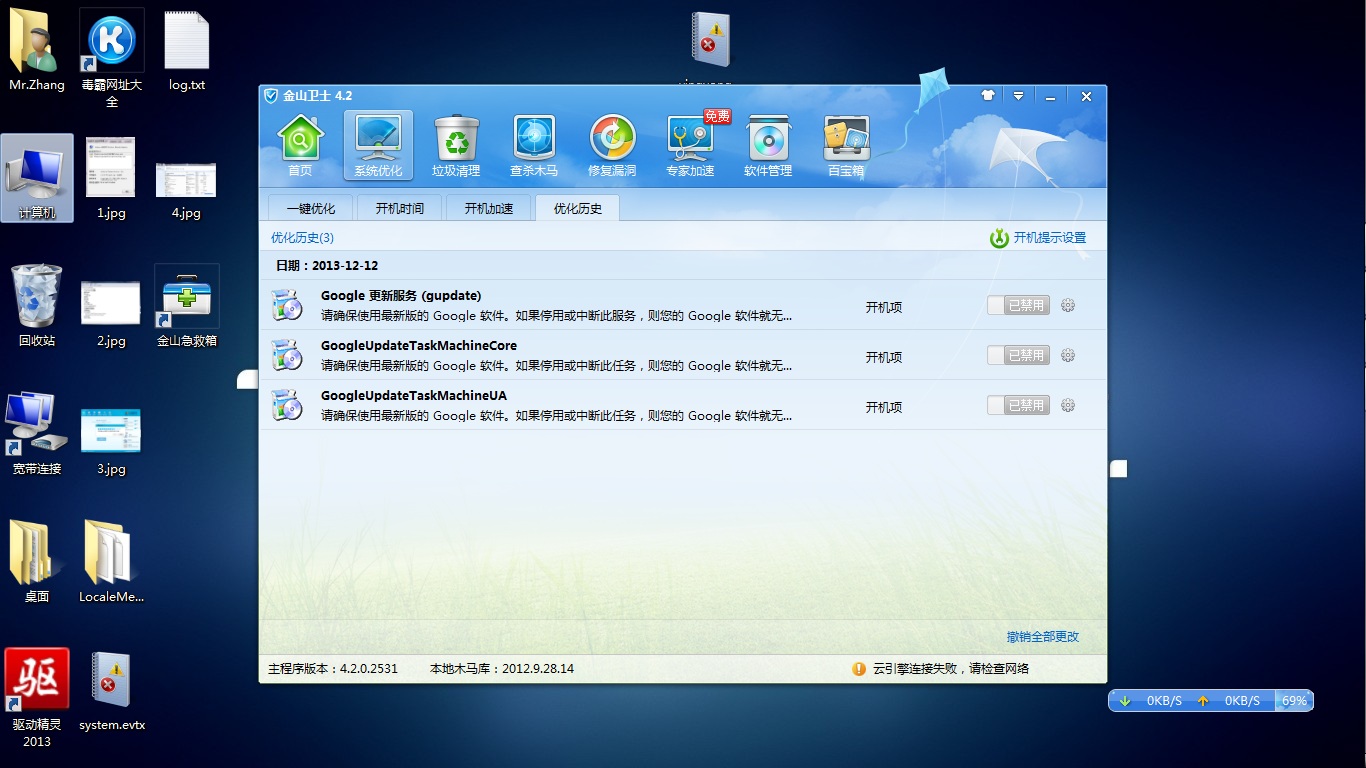Viewport: 1366px width, 768px height.
Task: Select the 桌面 folder icon
Action: [x=37, y=562]
